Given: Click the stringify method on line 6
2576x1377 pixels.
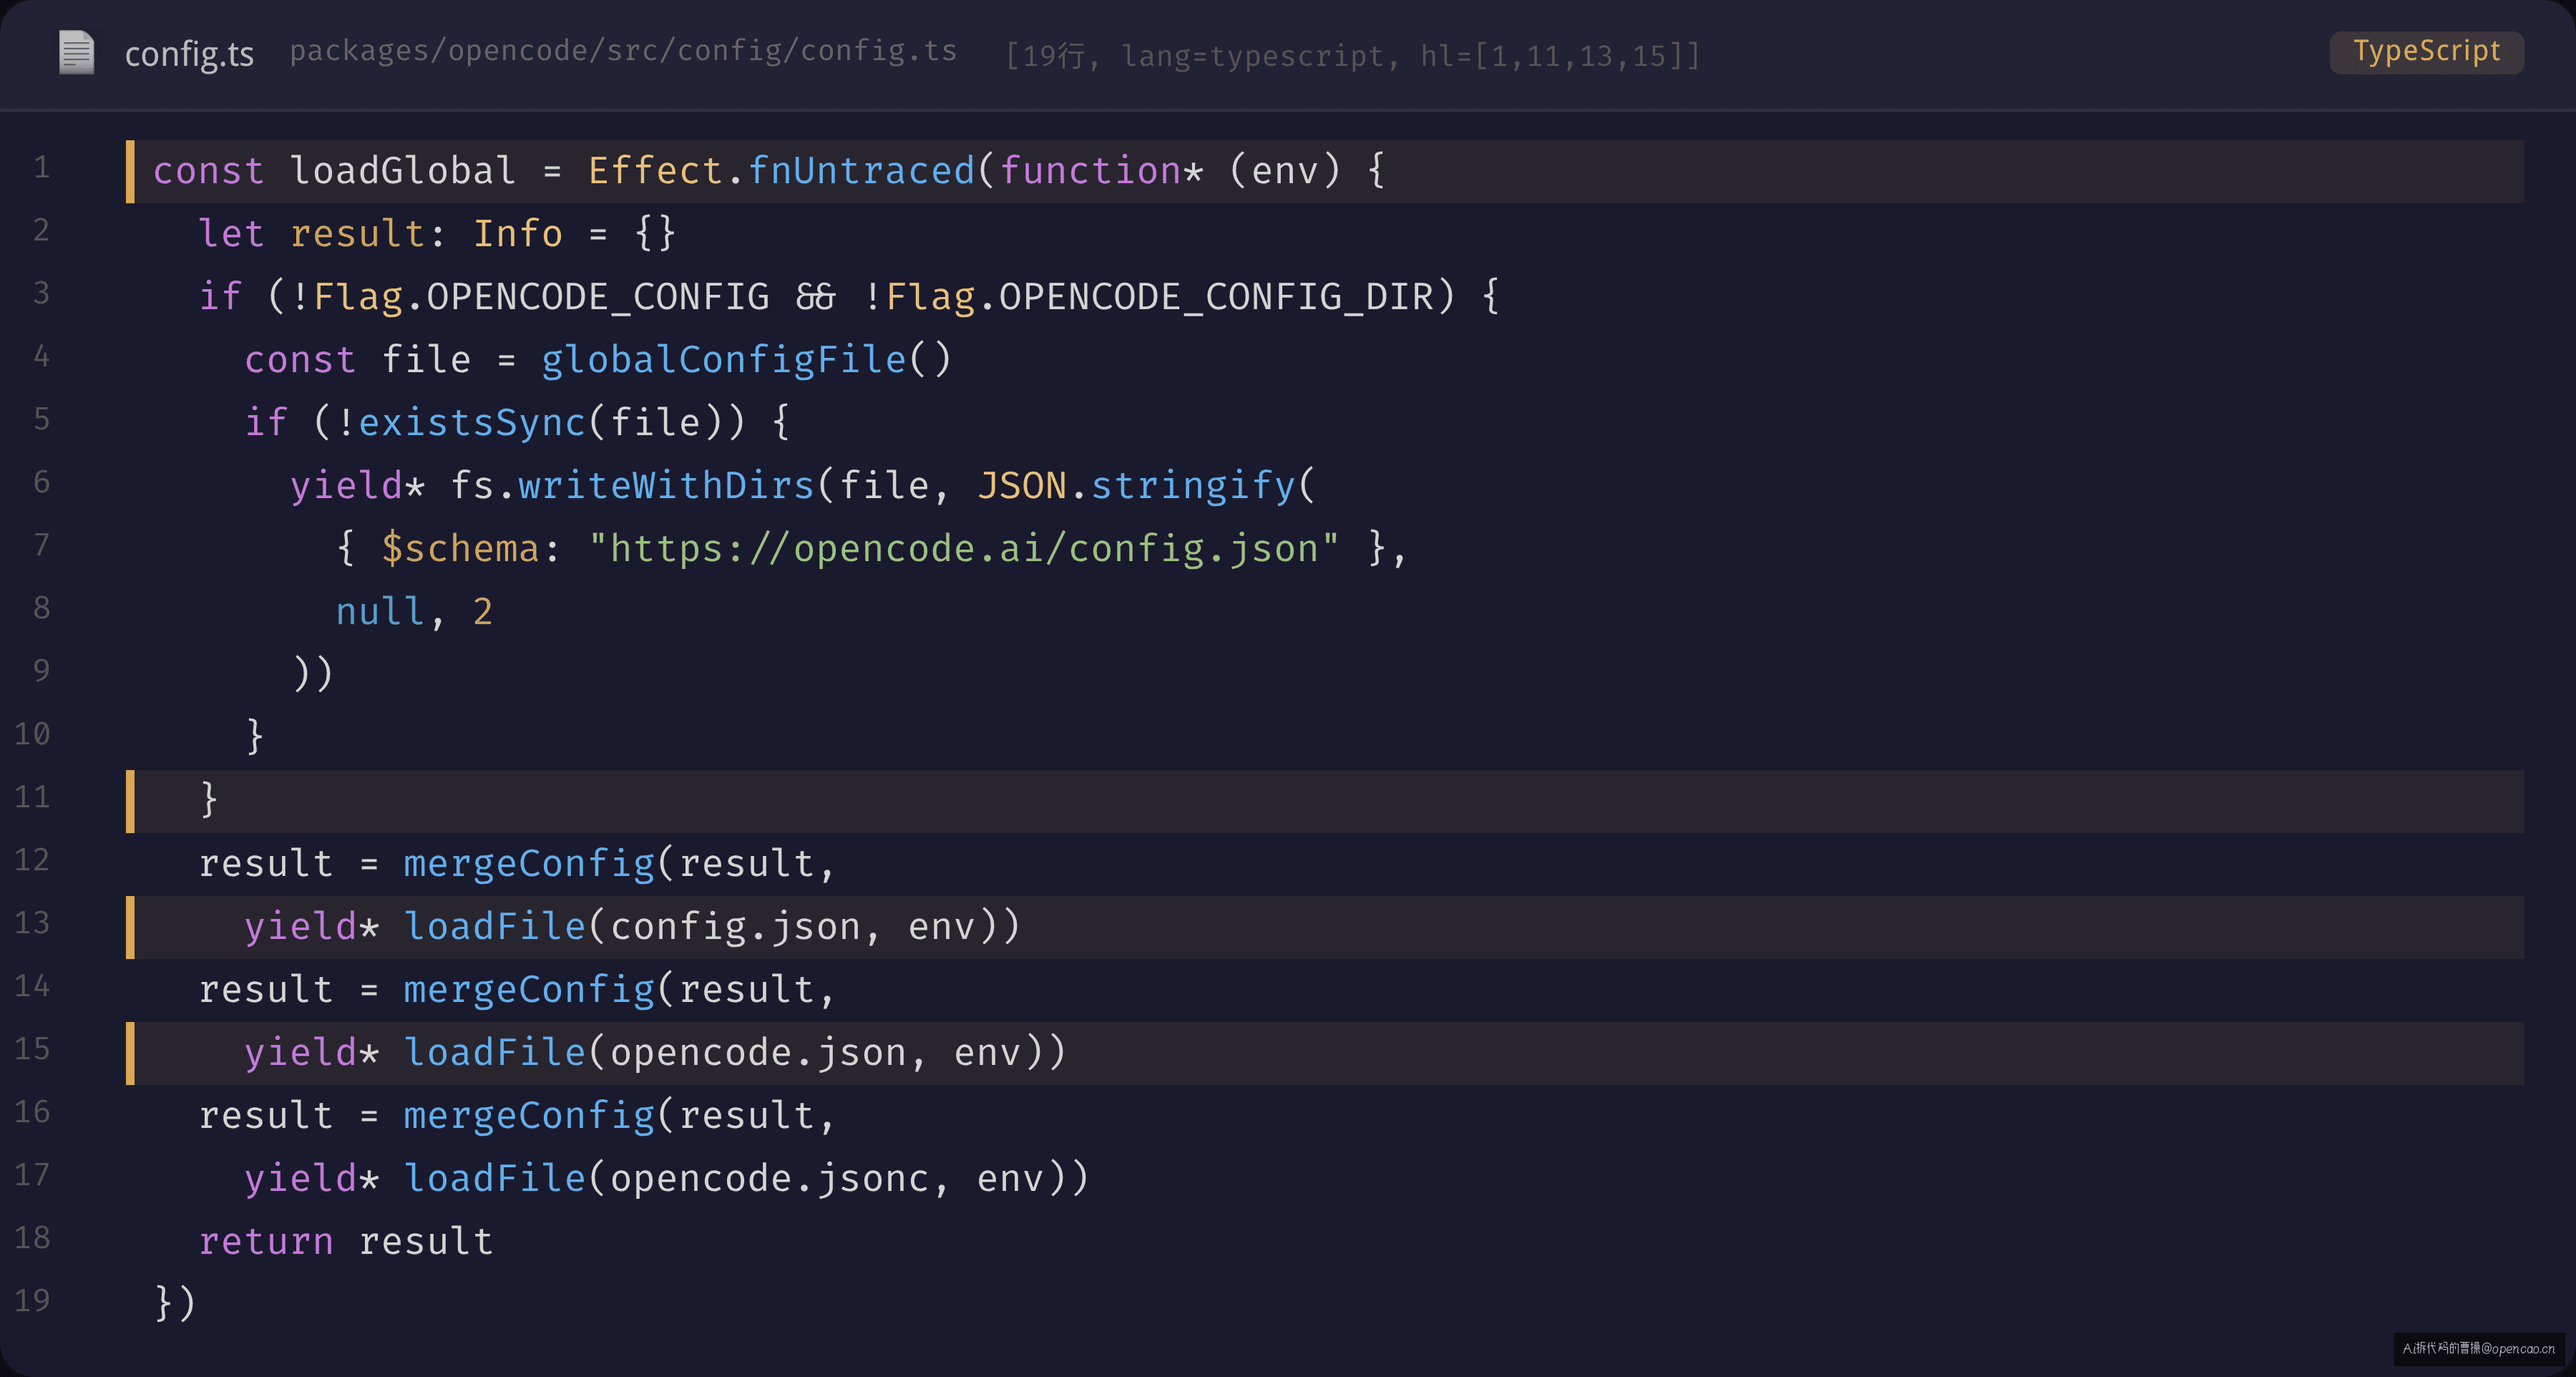Looking at the screenshot, I should (x=1193, y=486).
